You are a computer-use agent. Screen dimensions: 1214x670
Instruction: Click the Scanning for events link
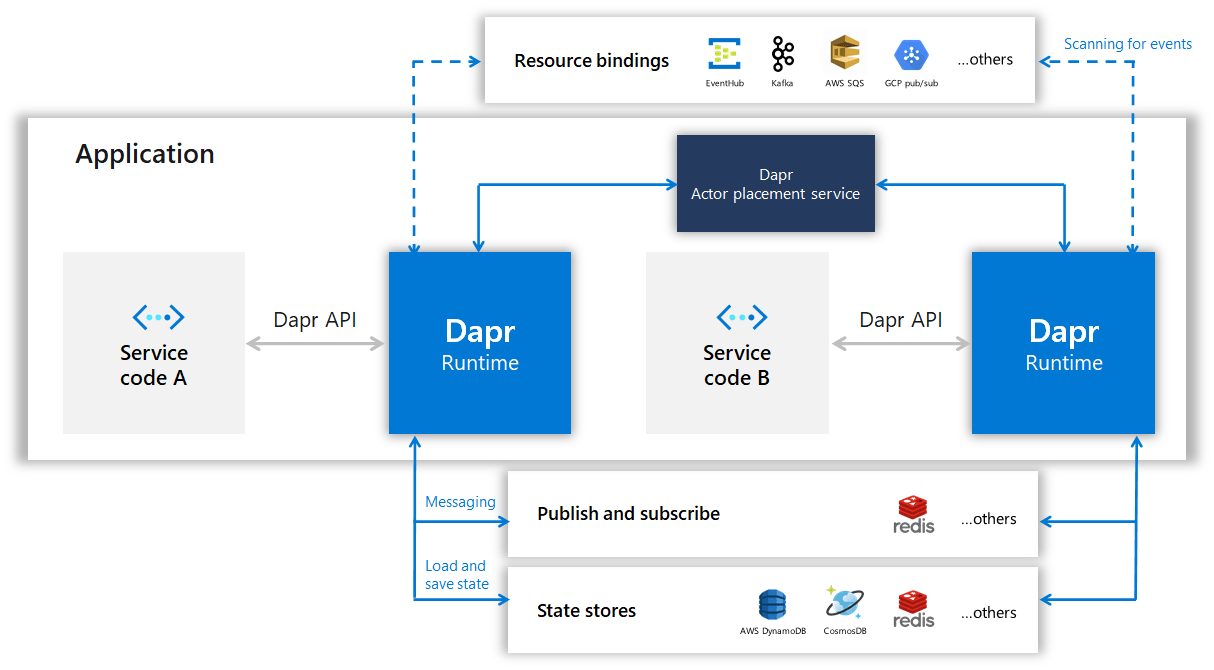(1128, 44)
